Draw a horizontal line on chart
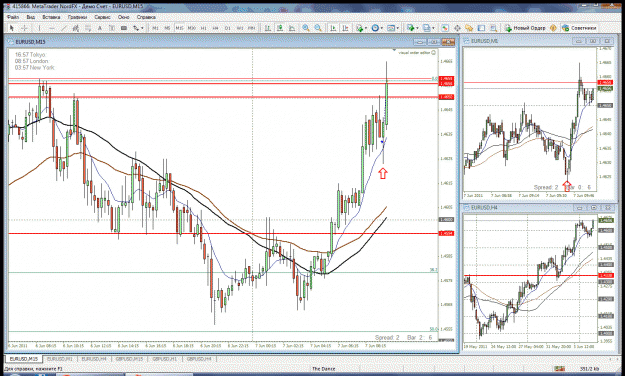The width and height of the screenshot is (625, 376). click(x=51, y=28)
